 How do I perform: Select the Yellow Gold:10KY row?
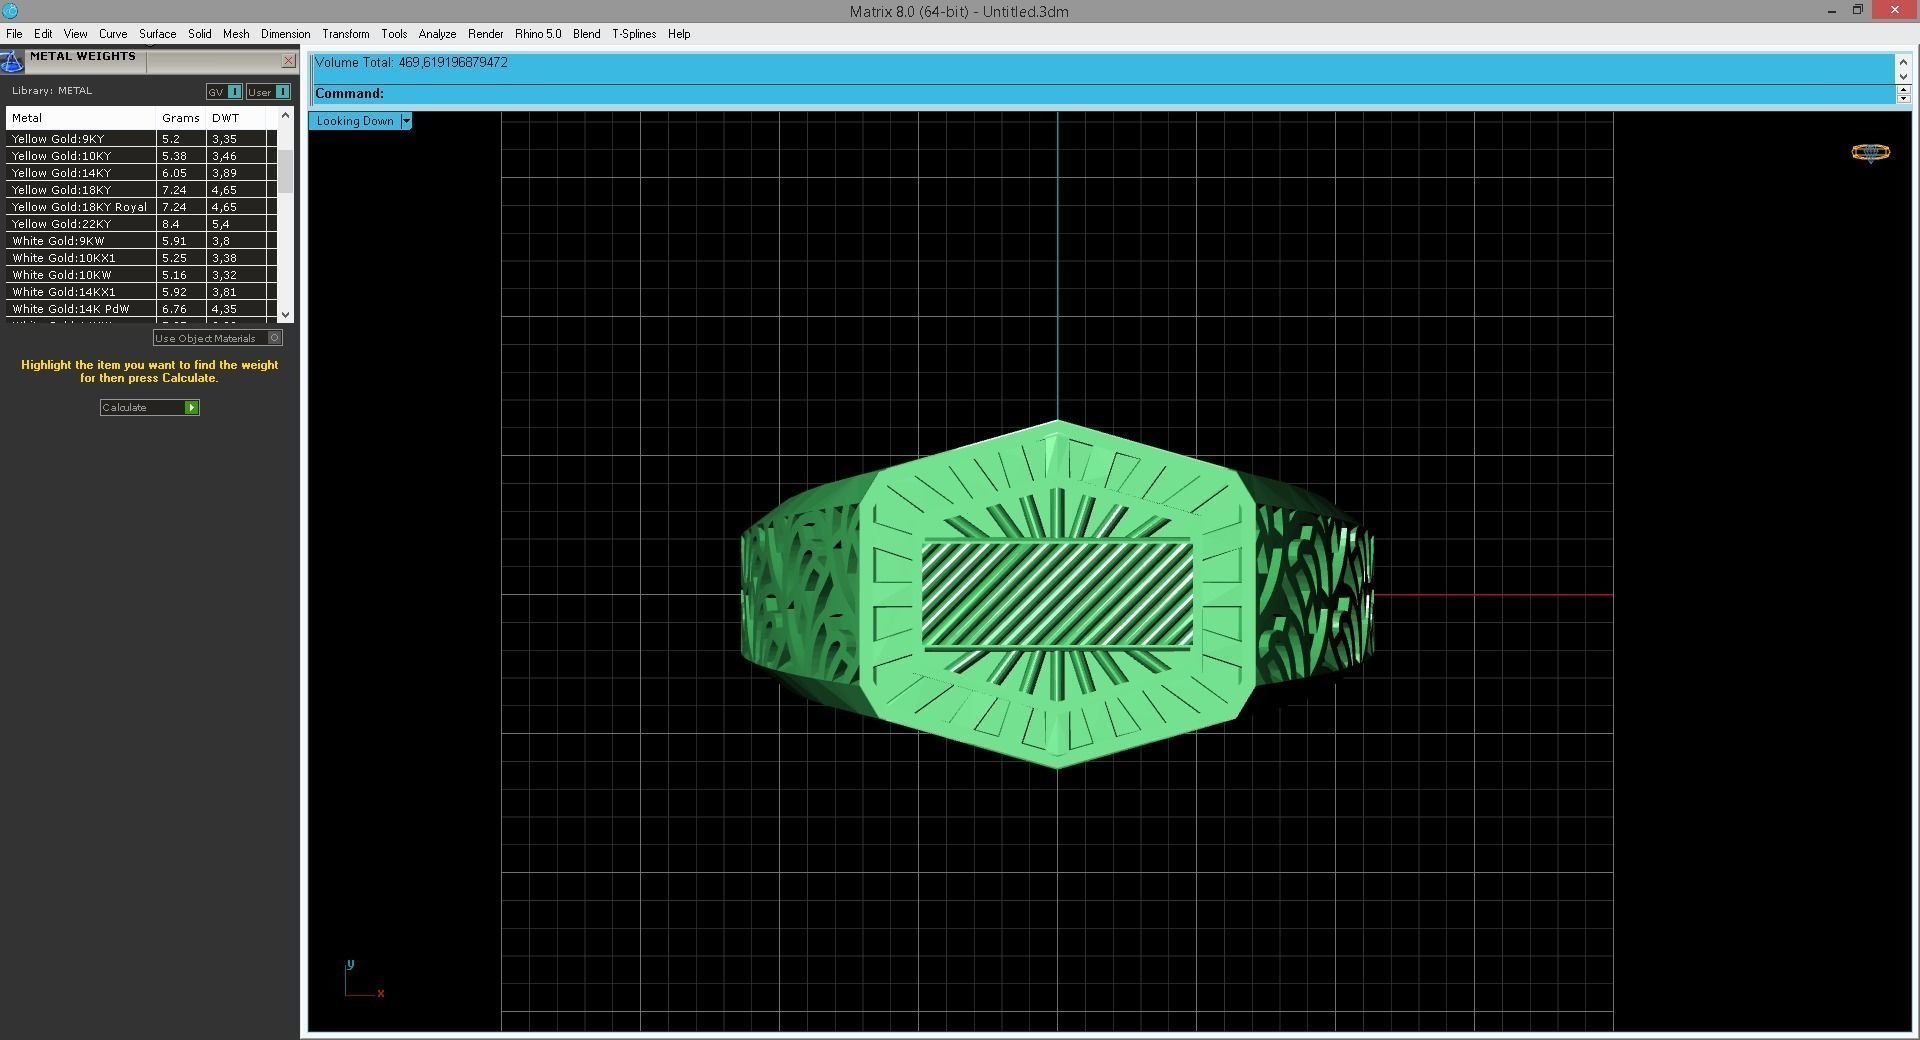(x=141, y=156)
